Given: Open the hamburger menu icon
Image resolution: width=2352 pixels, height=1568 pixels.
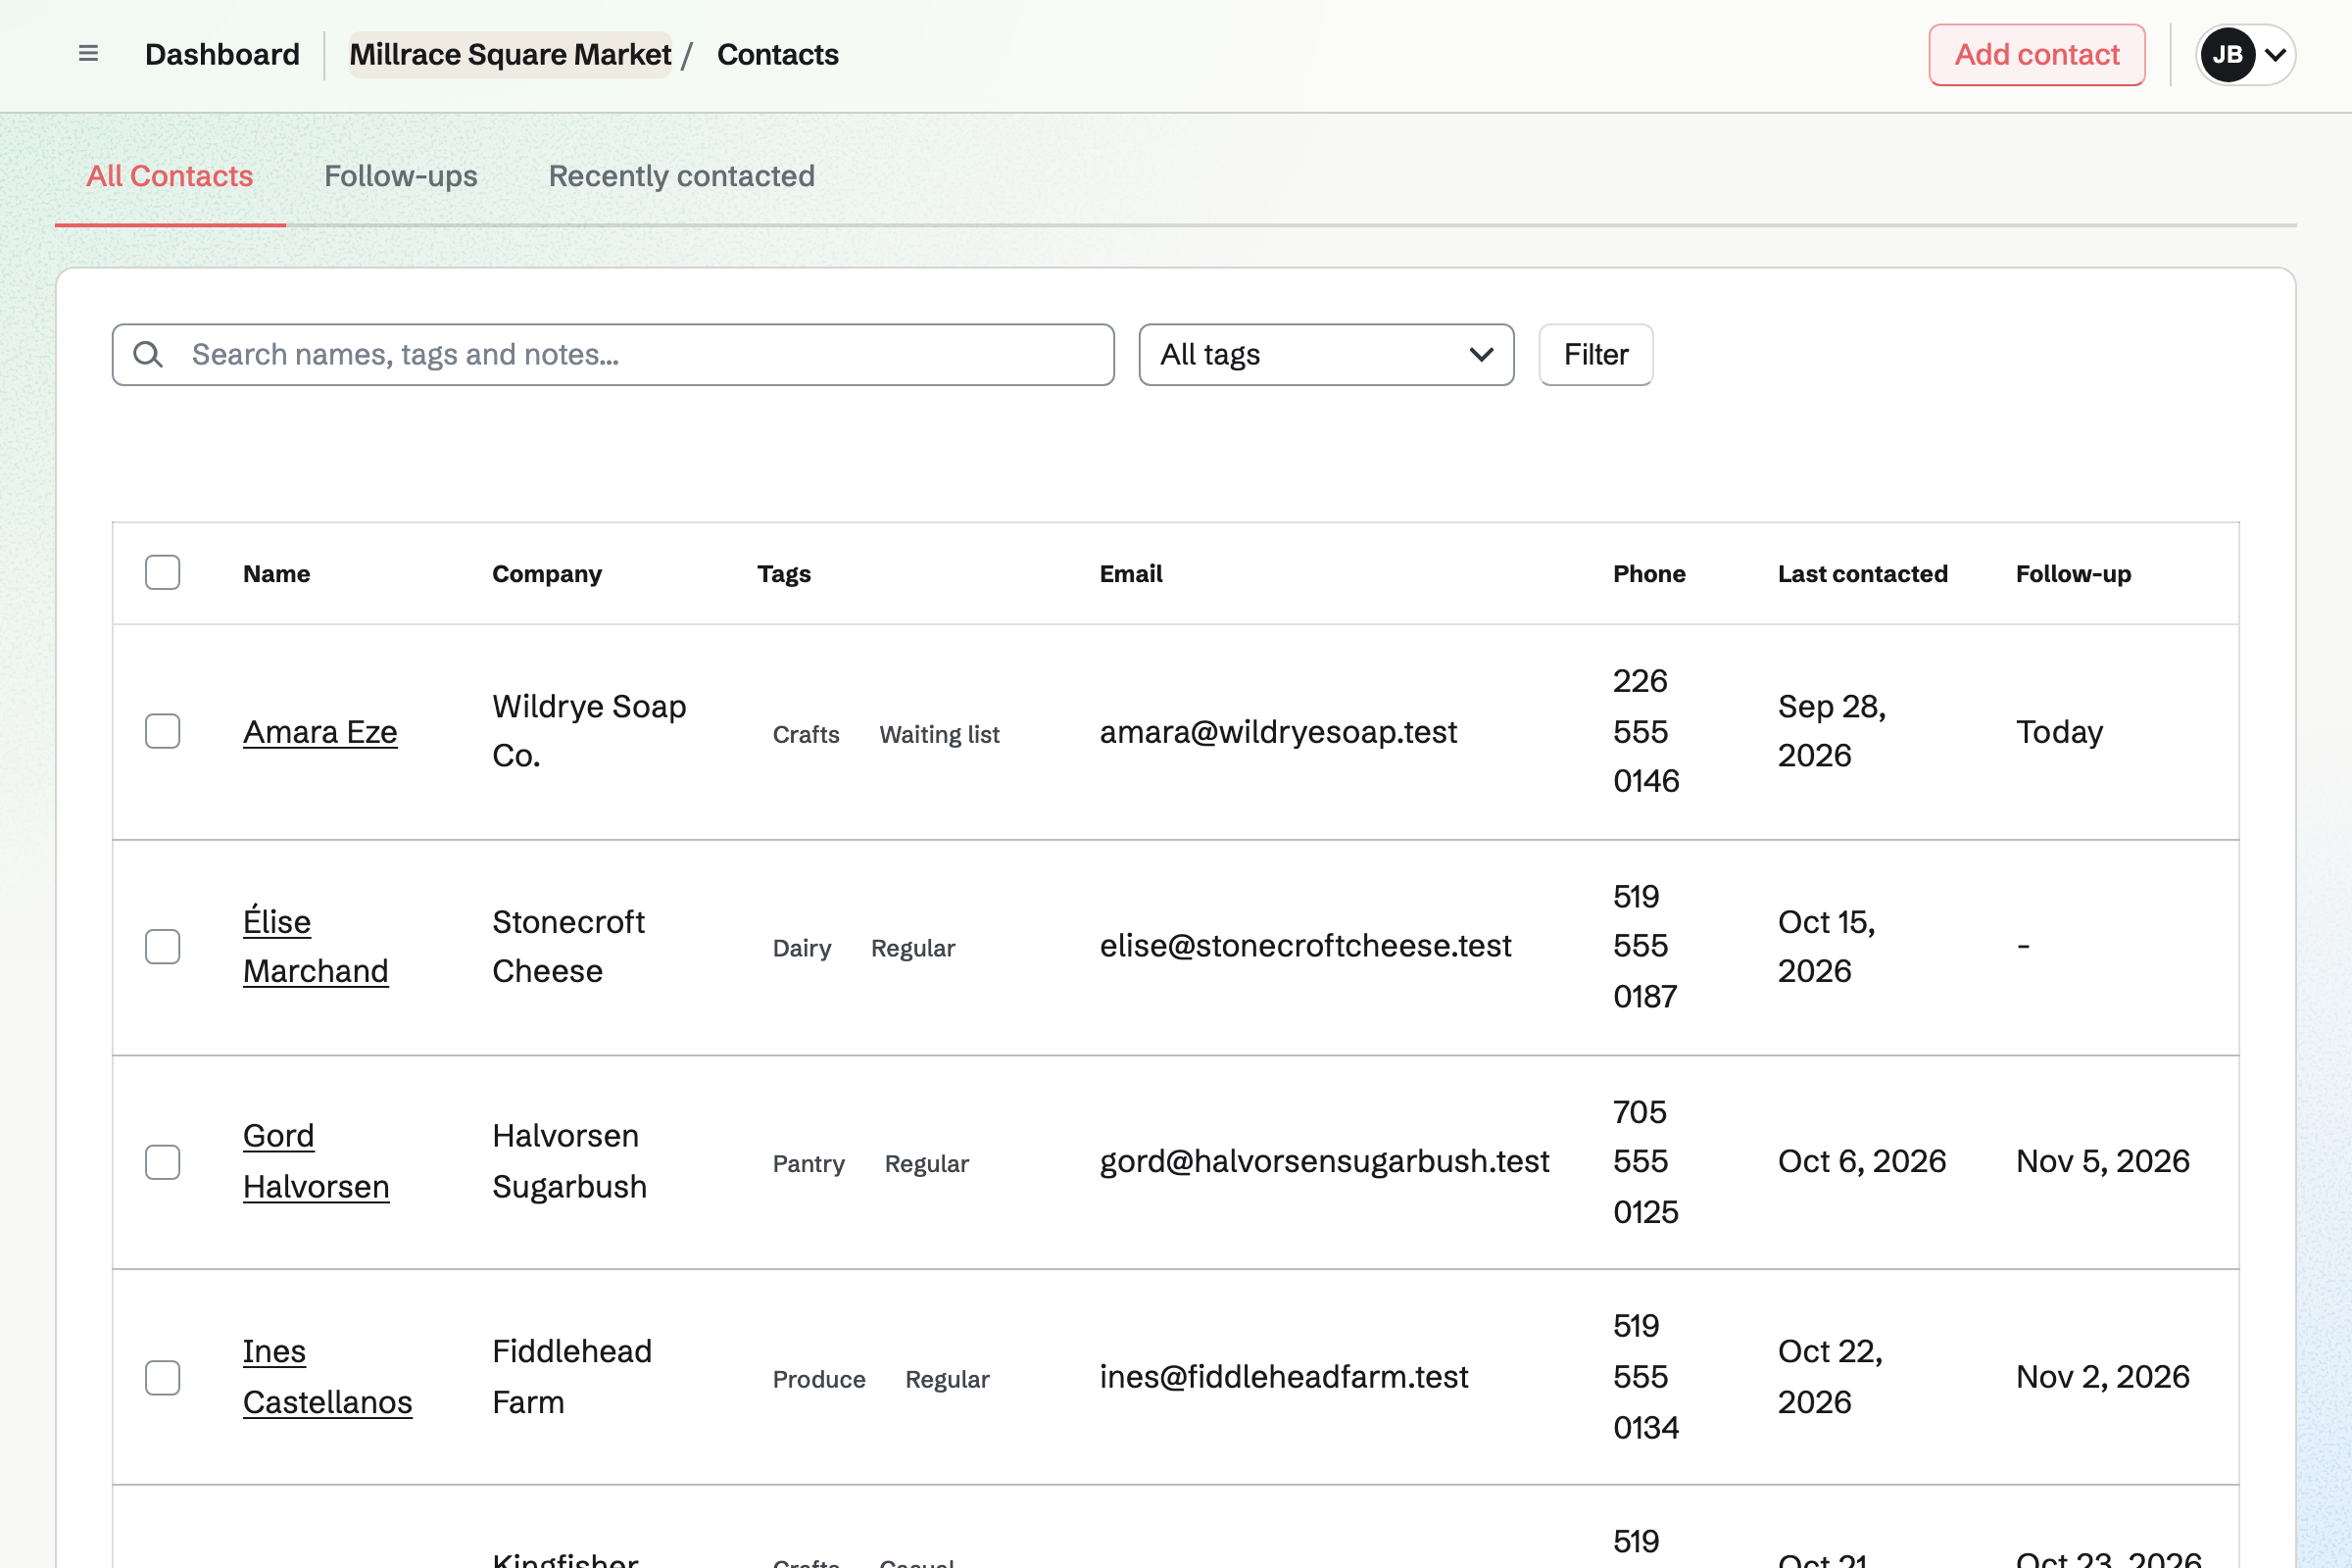Looking at the screenshot, I should click(88, 54).
